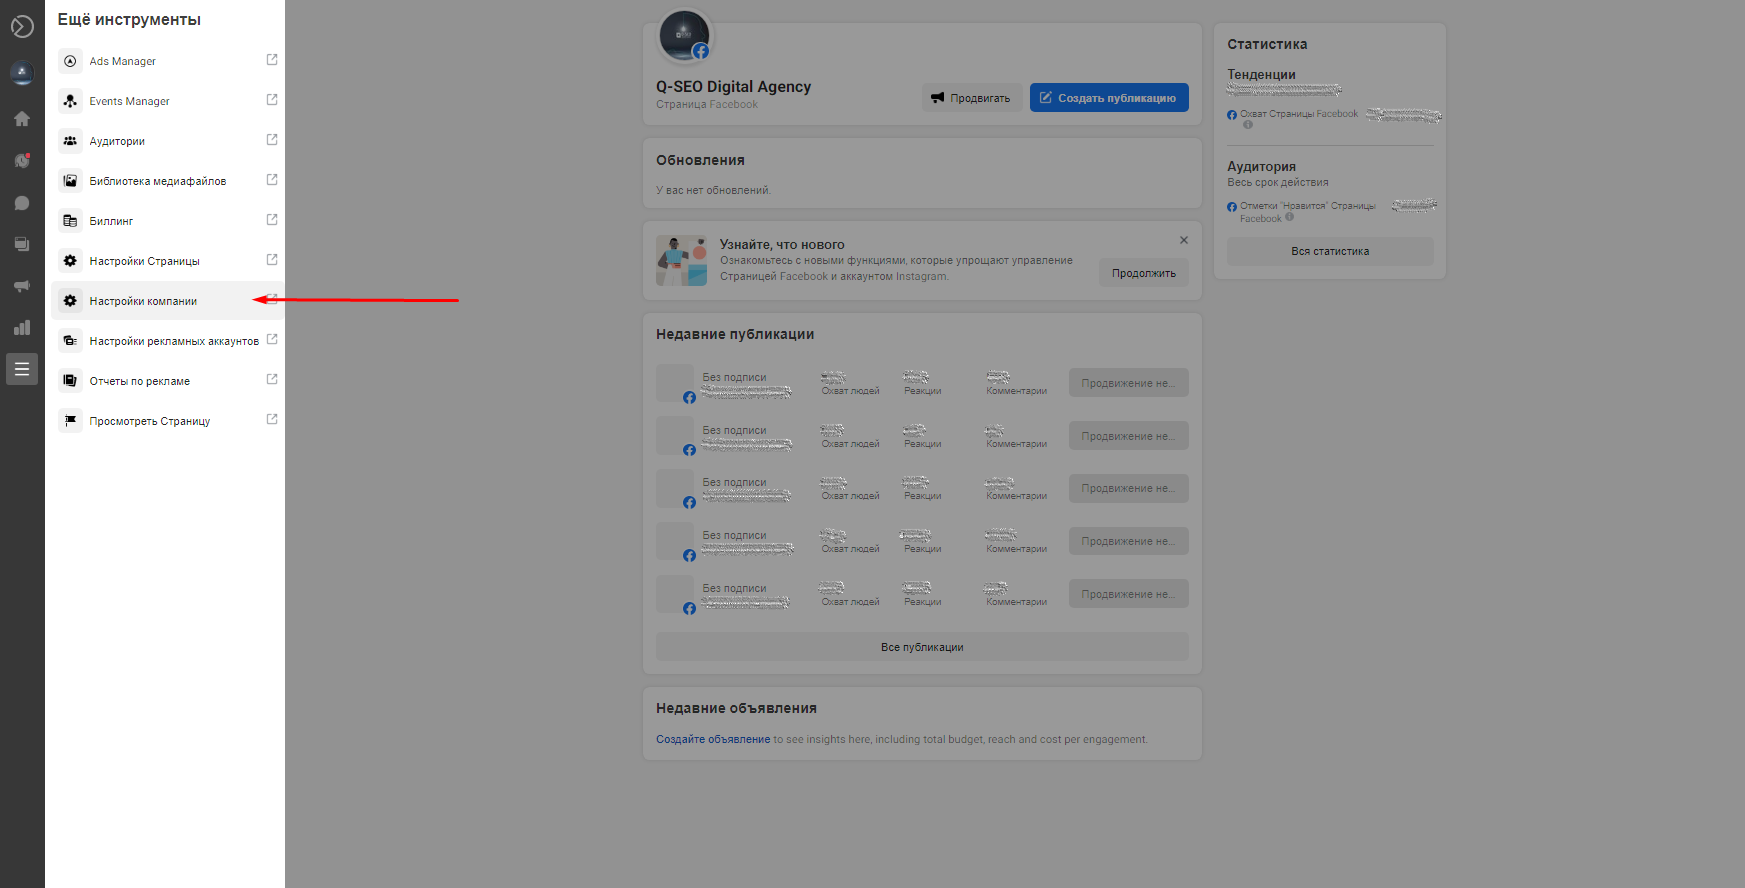This screenshot has height=888, width=1745.
Task: Open Биллинг in the tools list
Action: 111,221
